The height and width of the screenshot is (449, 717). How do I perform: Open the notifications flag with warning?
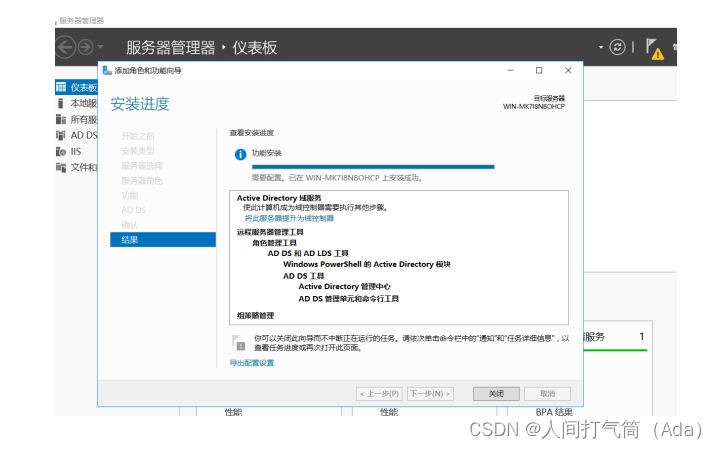click(654, 48)
